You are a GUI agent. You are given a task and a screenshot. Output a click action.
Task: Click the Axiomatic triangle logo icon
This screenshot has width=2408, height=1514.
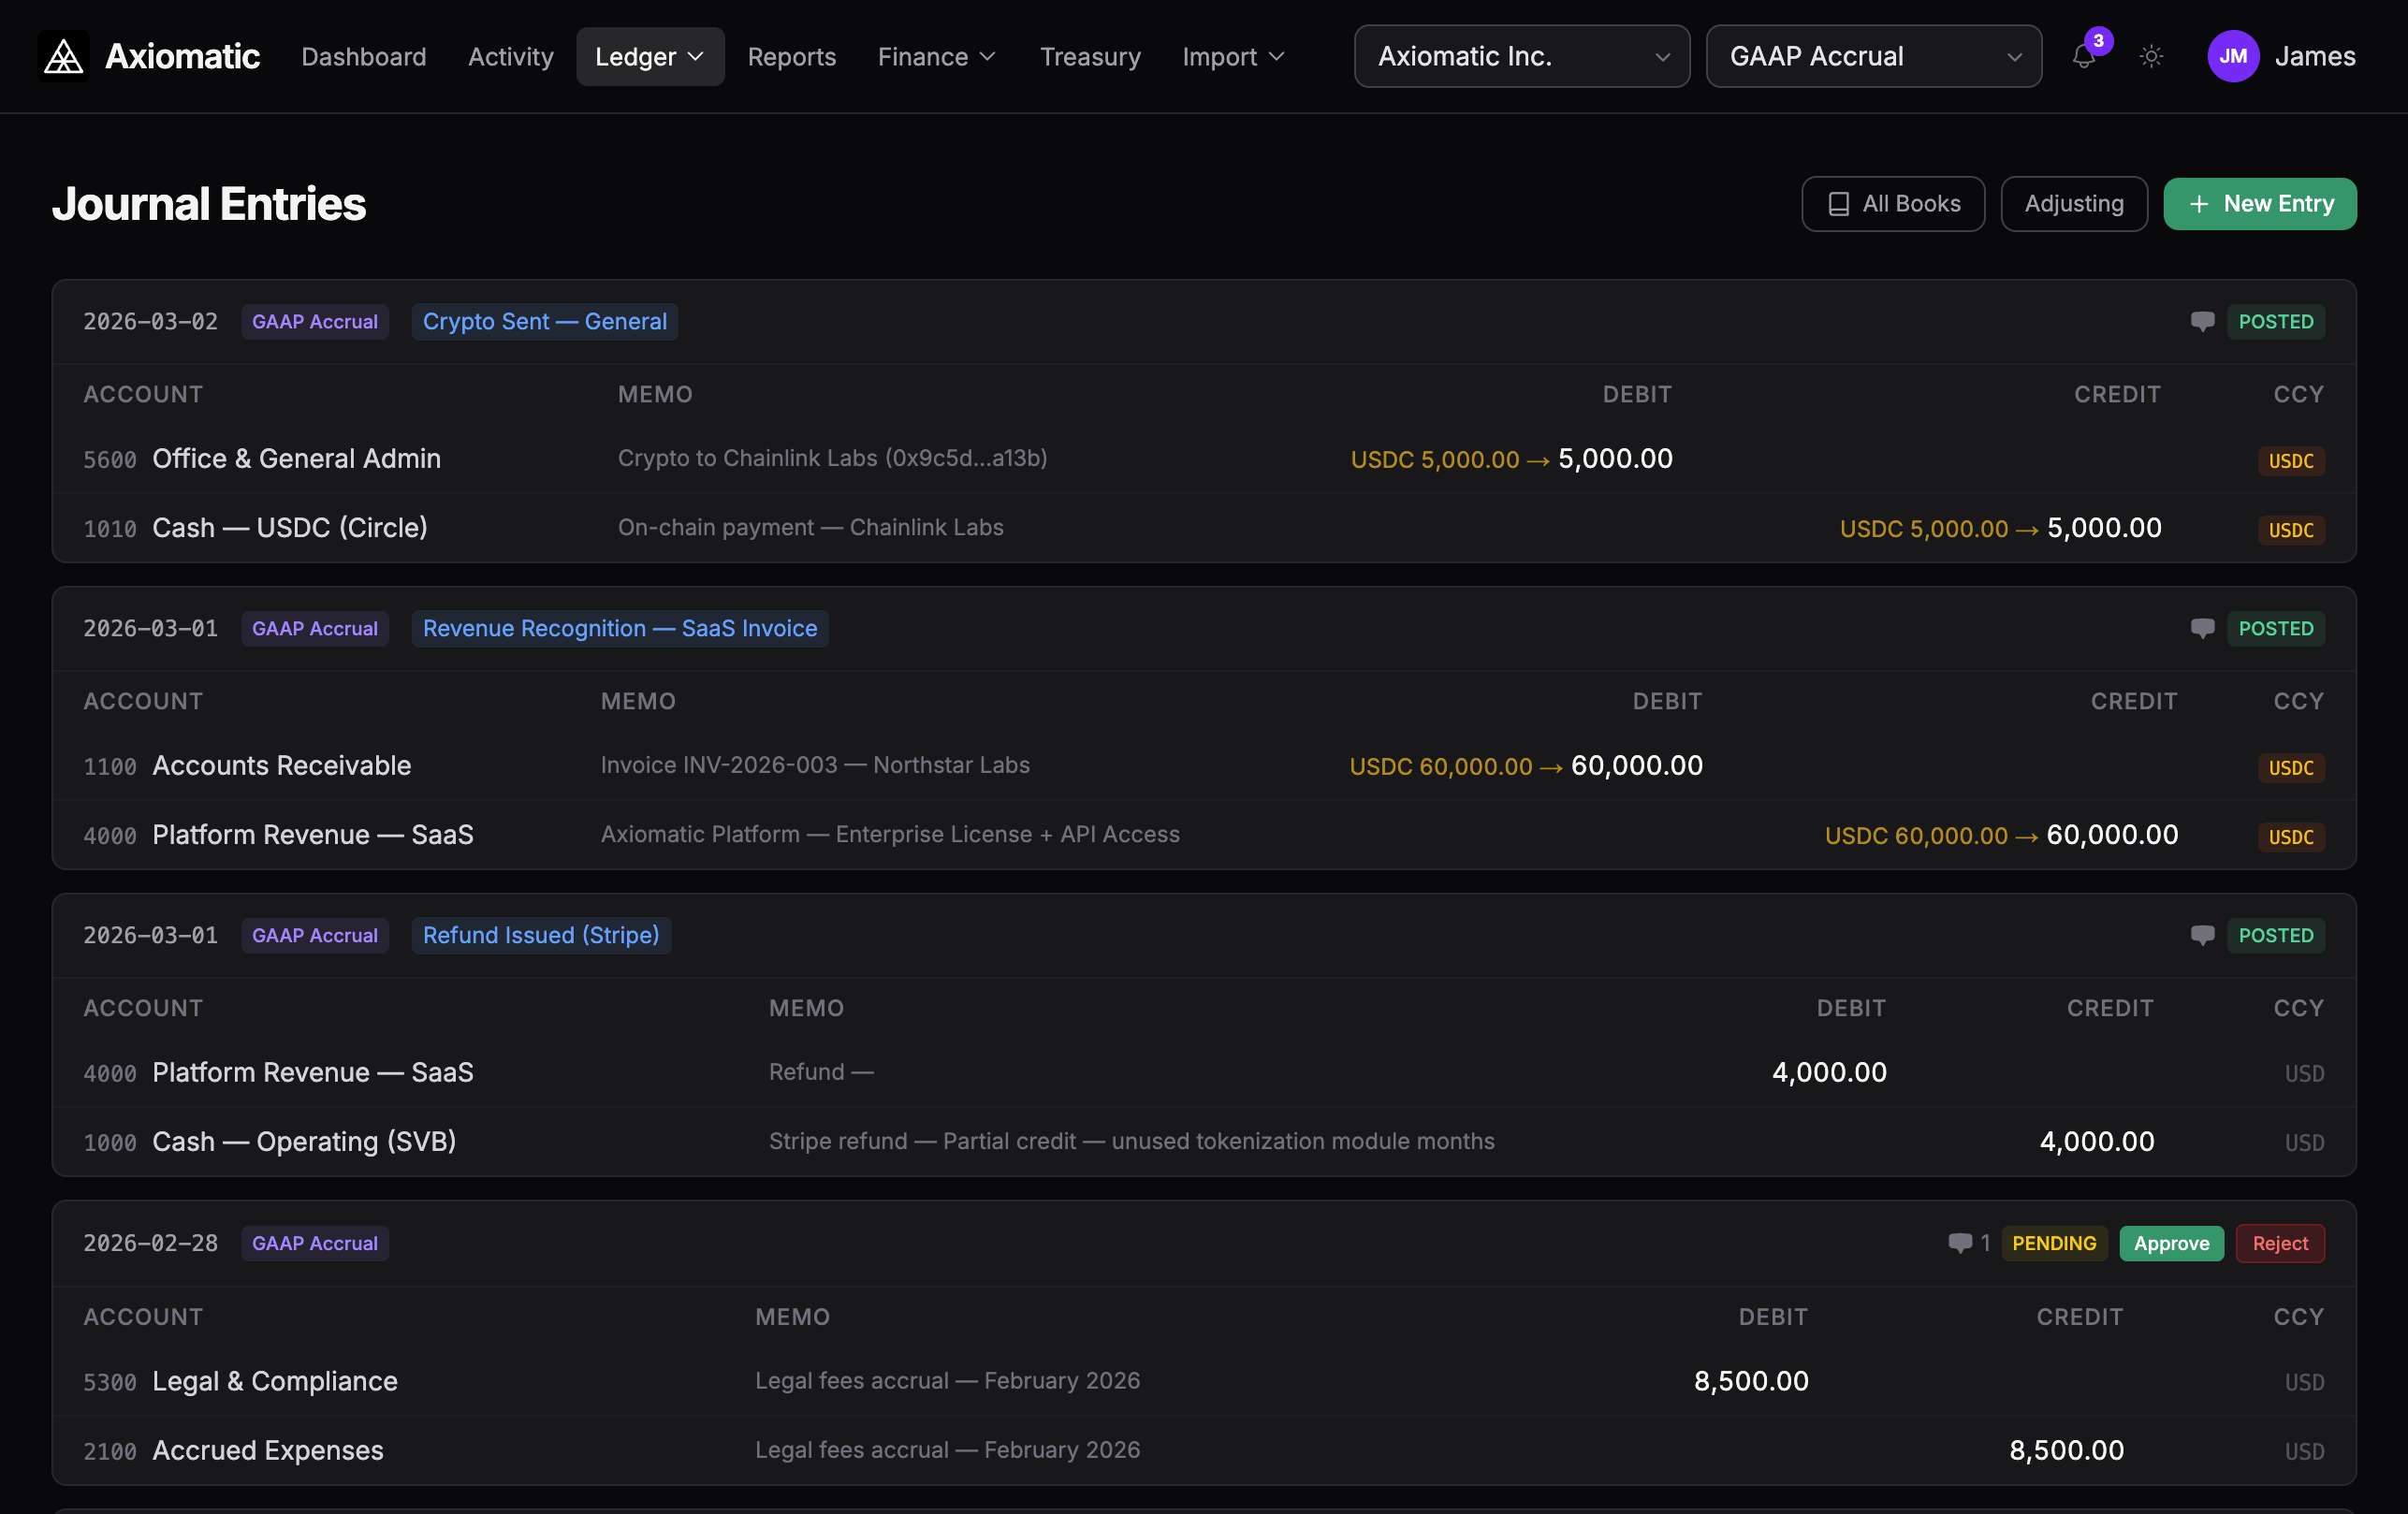point(63,57)
